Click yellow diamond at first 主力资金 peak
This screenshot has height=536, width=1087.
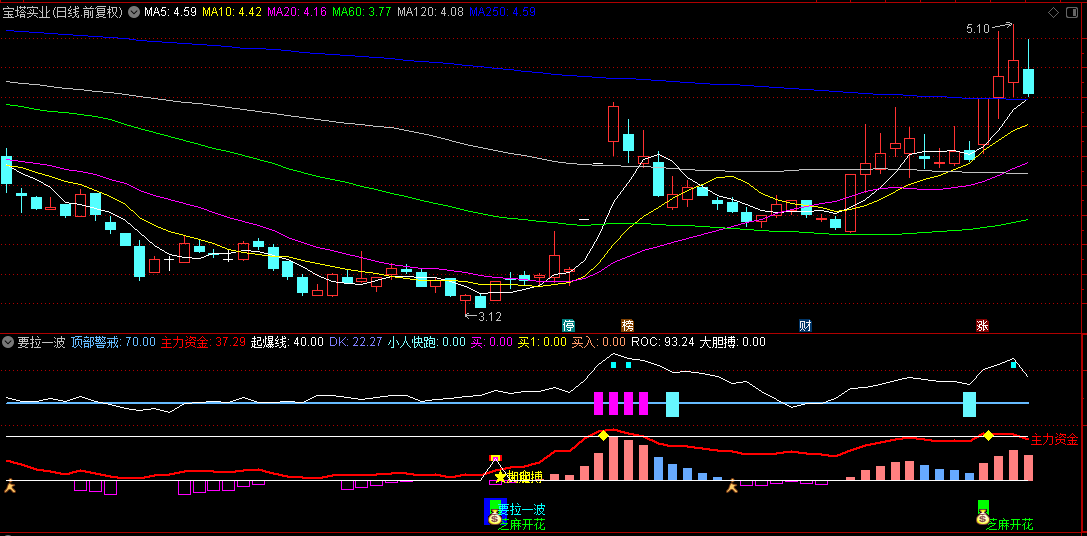pyautogui.click(x=603, y=435)
